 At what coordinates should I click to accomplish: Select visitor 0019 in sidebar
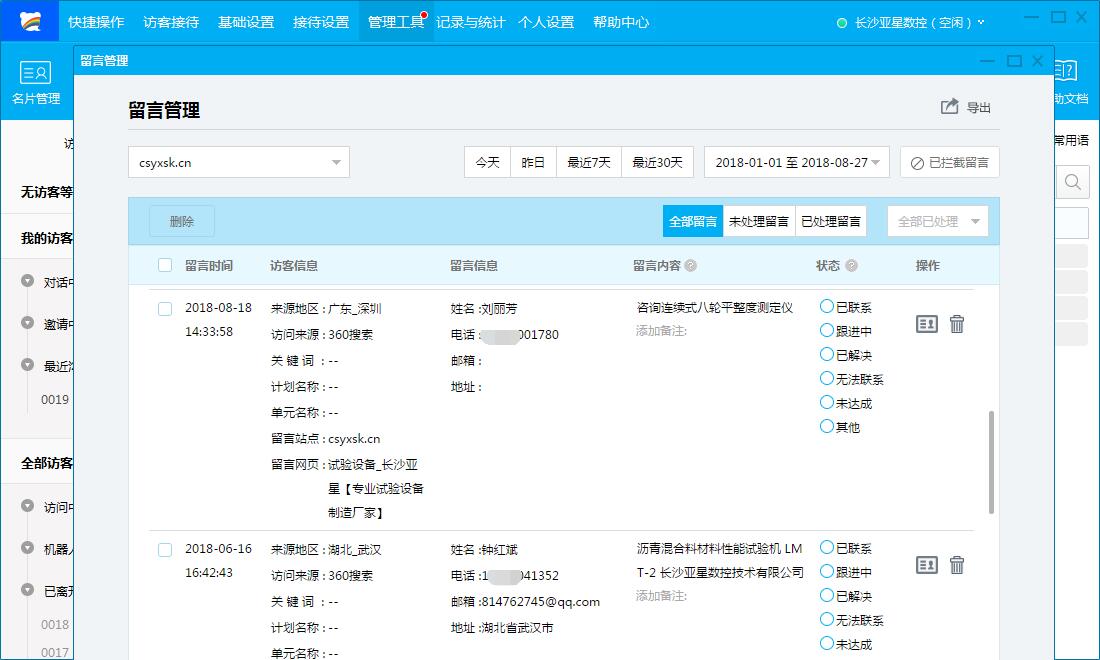pyautogui.click(x=55, y=399)
